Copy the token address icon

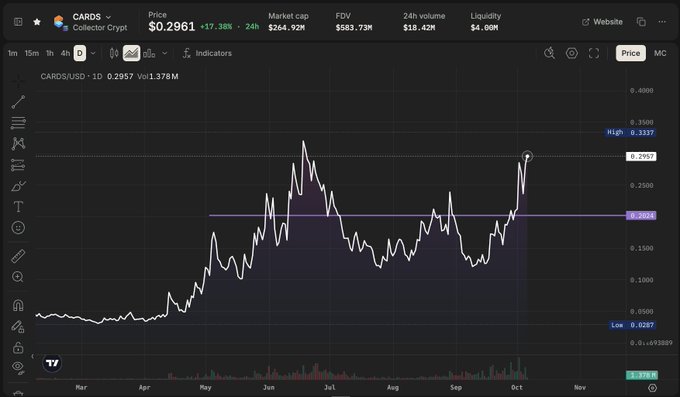[x=641, y=22]
